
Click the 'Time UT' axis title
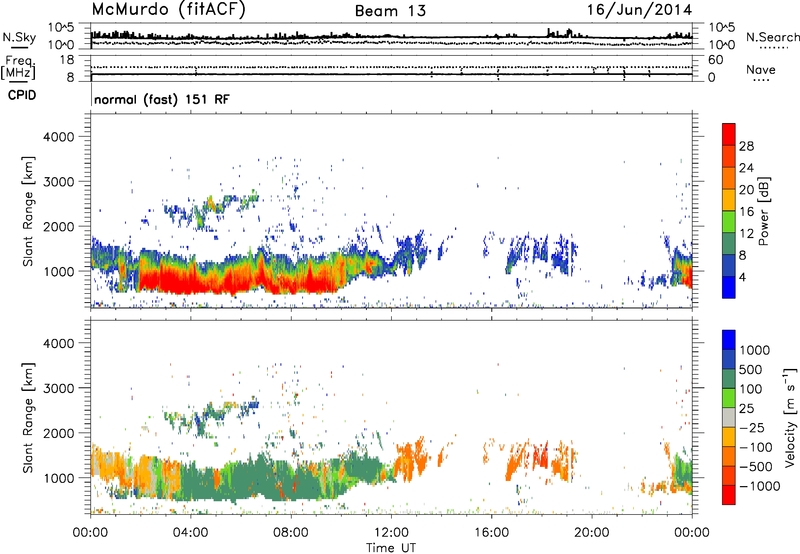[x=391, y=548]
